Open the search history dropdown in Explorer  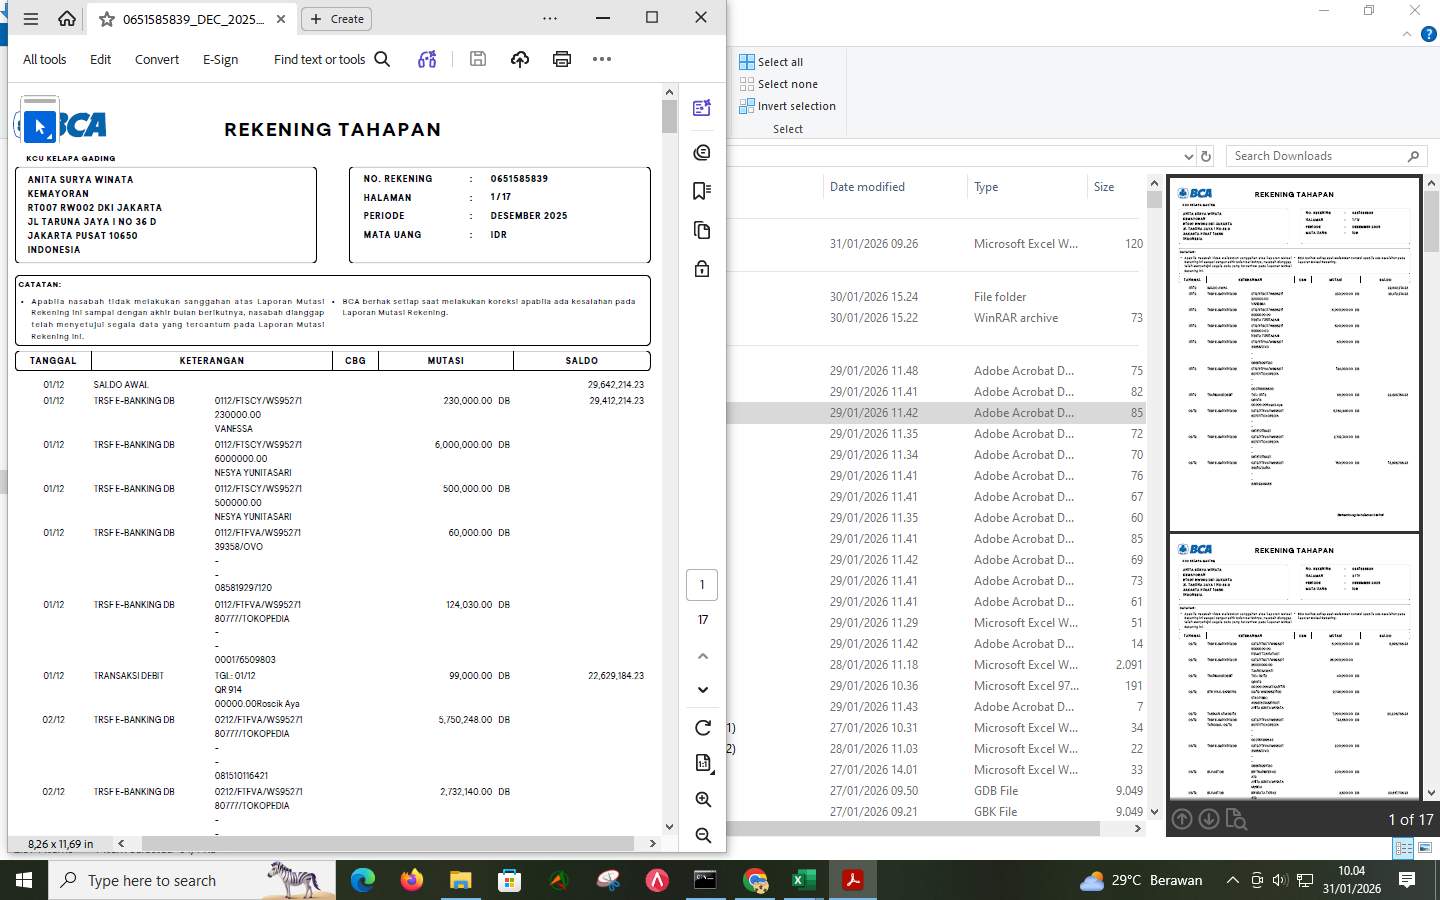tap(1190, 156)
